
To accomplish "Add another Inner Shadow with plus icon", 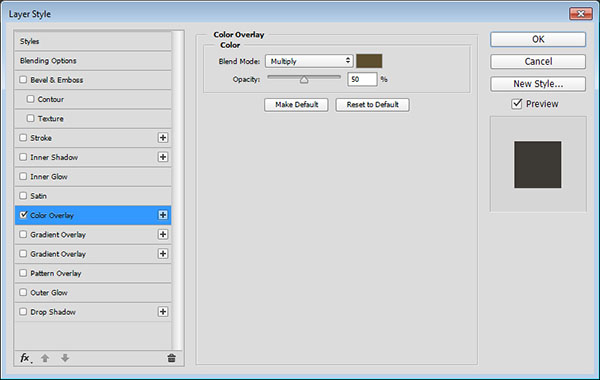I will coord(163,157).
